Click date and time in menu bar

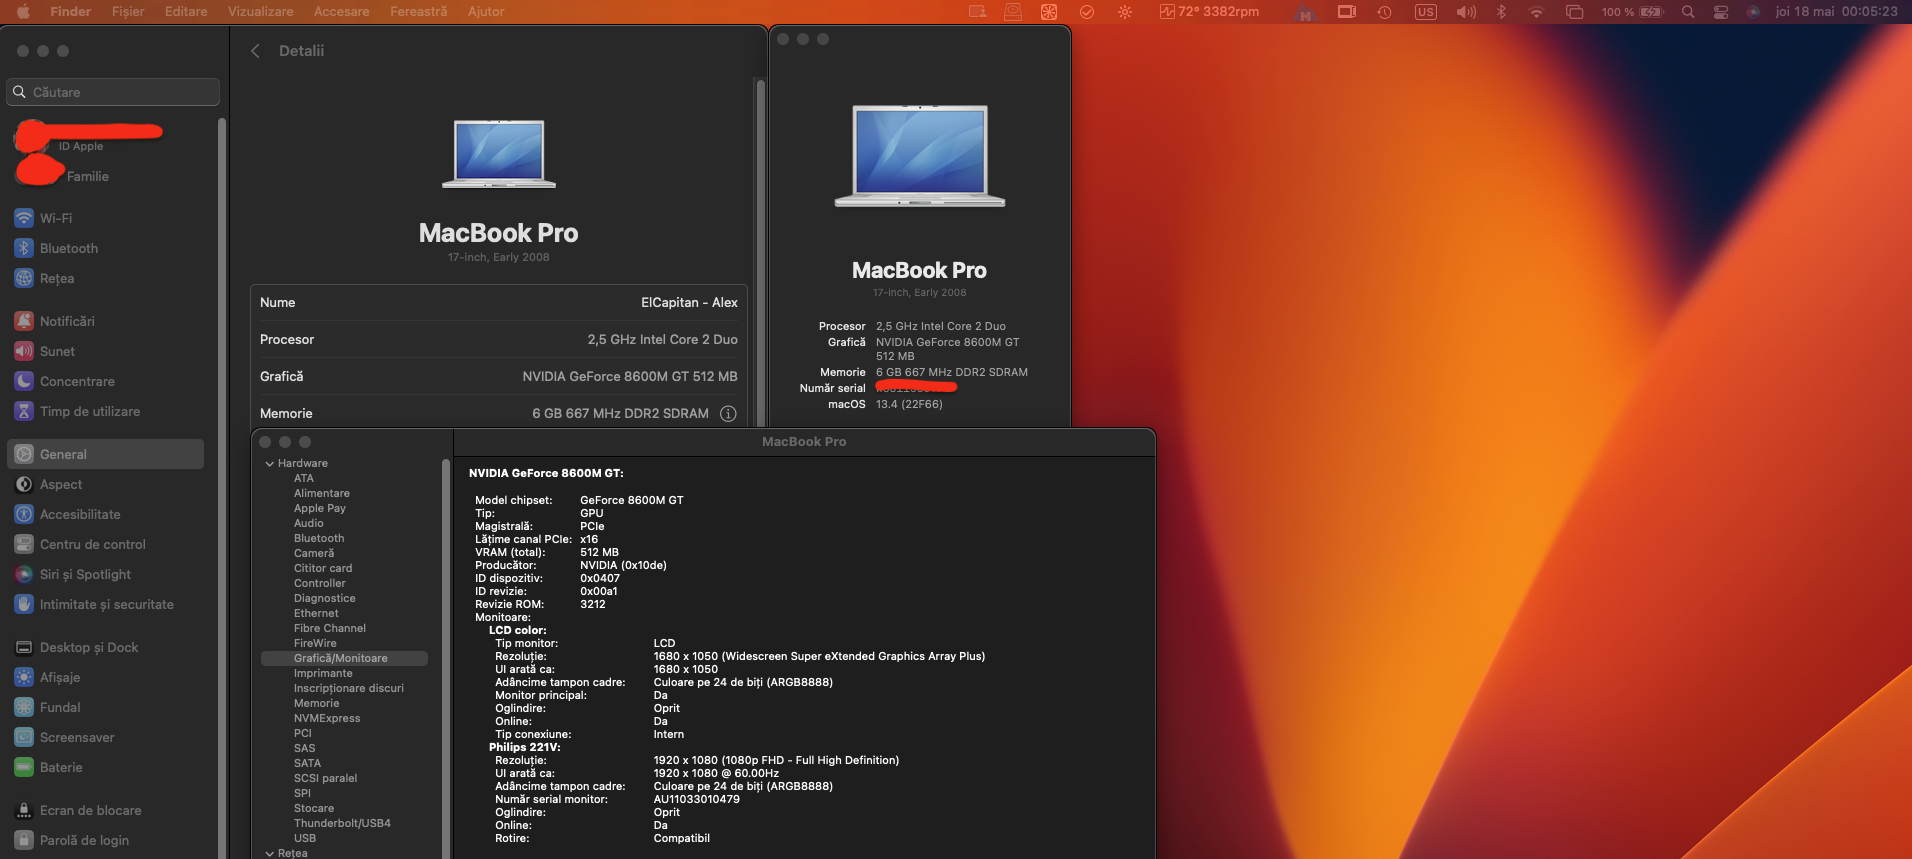1836,12
